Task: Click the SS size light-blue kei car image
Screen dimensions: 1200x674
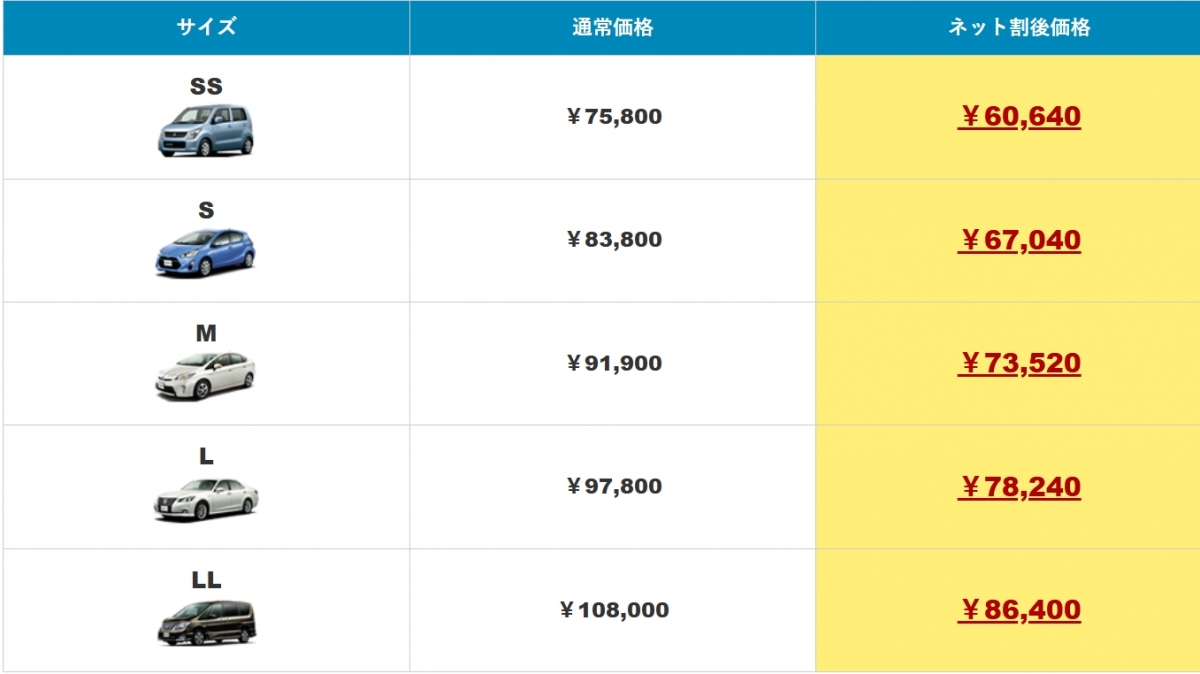Action: 205,131
